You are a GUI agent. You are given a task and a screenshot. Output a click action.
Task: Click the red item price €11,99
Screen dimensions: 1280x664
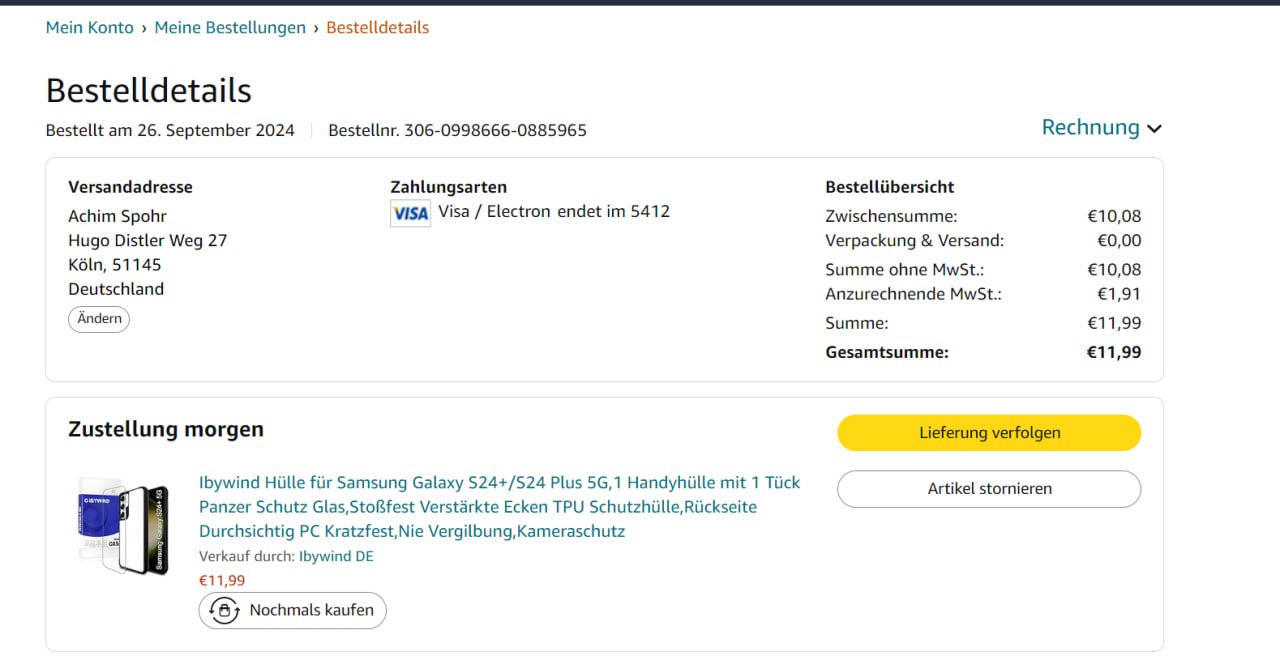(x=222, y=580)
